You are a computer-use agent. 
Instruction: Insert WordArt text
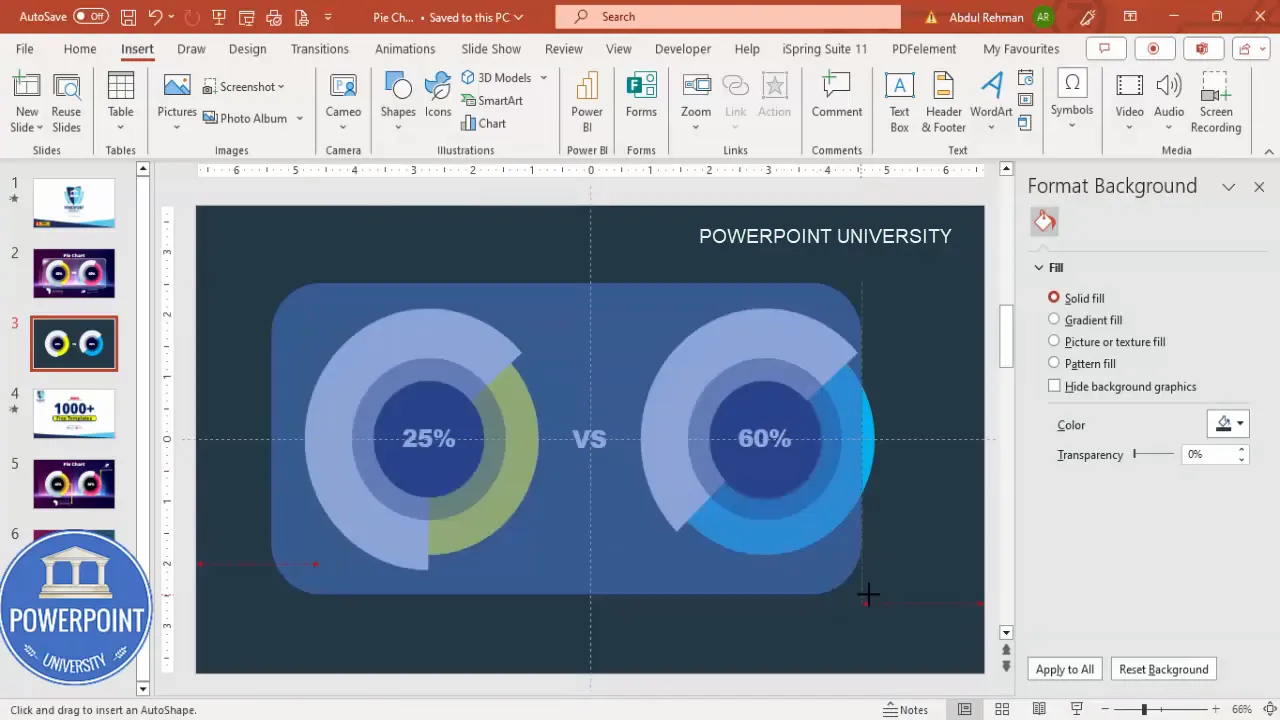990,100
